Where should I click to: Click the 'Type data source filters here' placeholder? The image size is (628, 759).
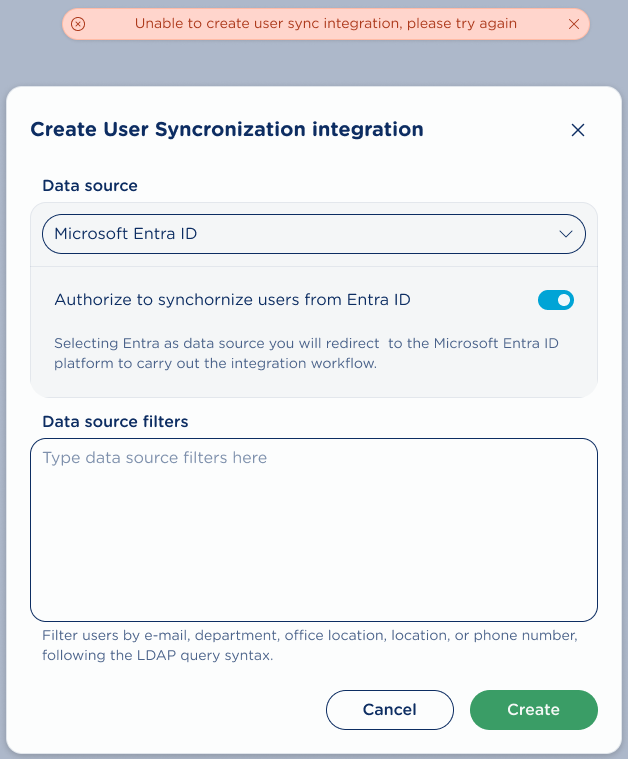pos(155,458)
